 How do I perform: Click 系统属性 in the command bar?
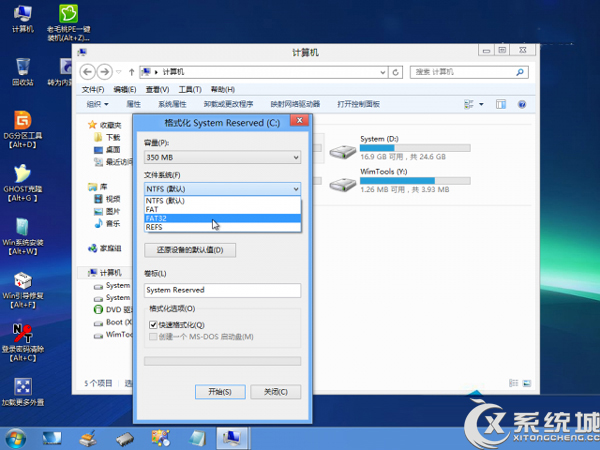(172, 104)
